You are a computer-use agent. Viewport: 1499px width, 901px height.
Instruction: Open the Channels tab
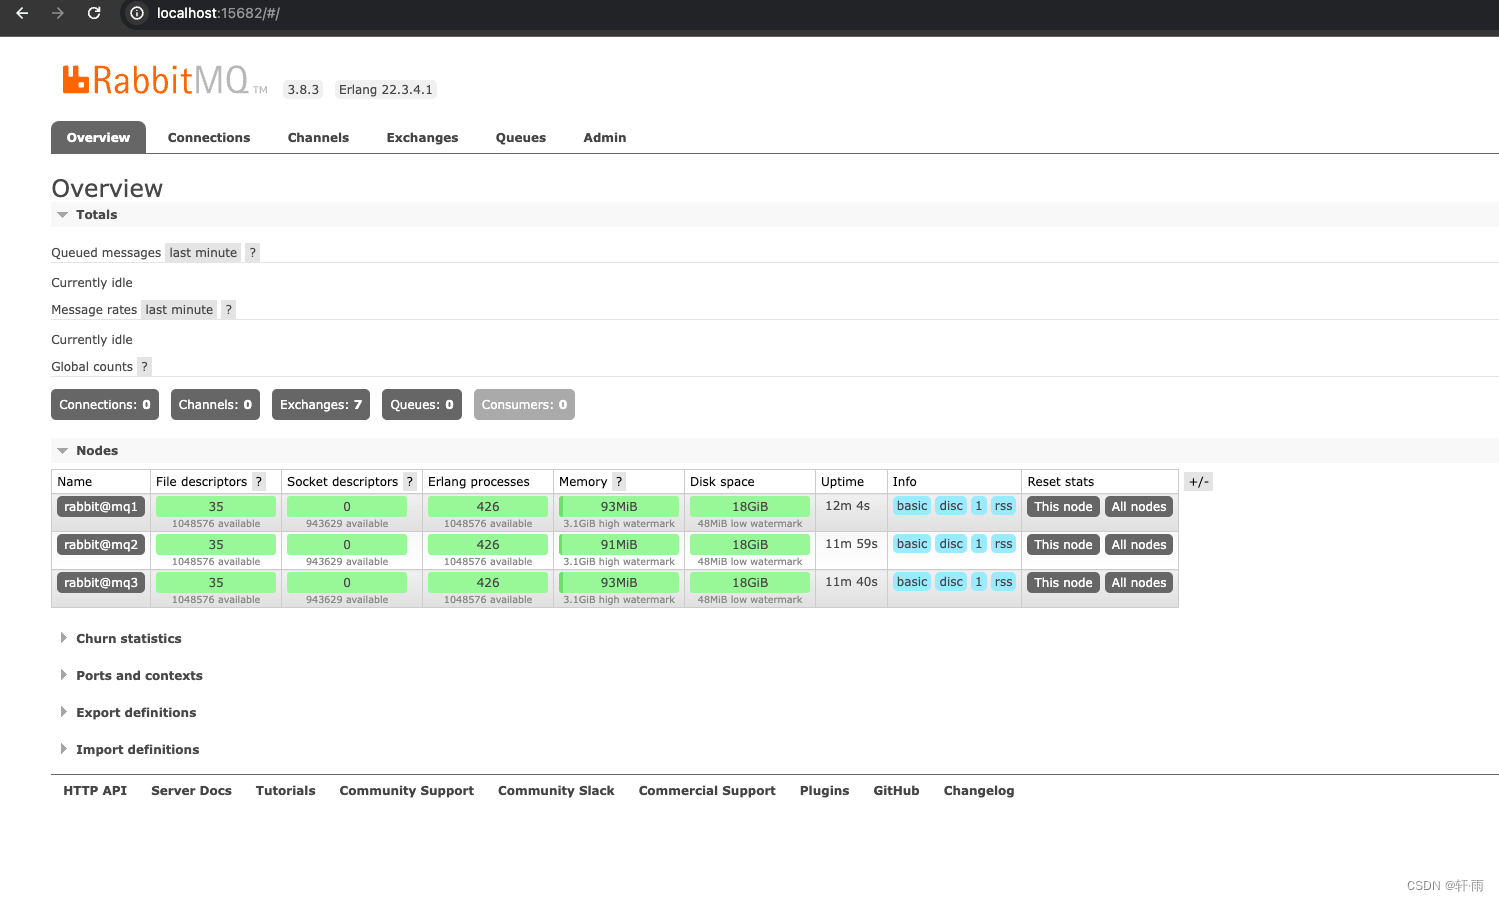[318, 138]
